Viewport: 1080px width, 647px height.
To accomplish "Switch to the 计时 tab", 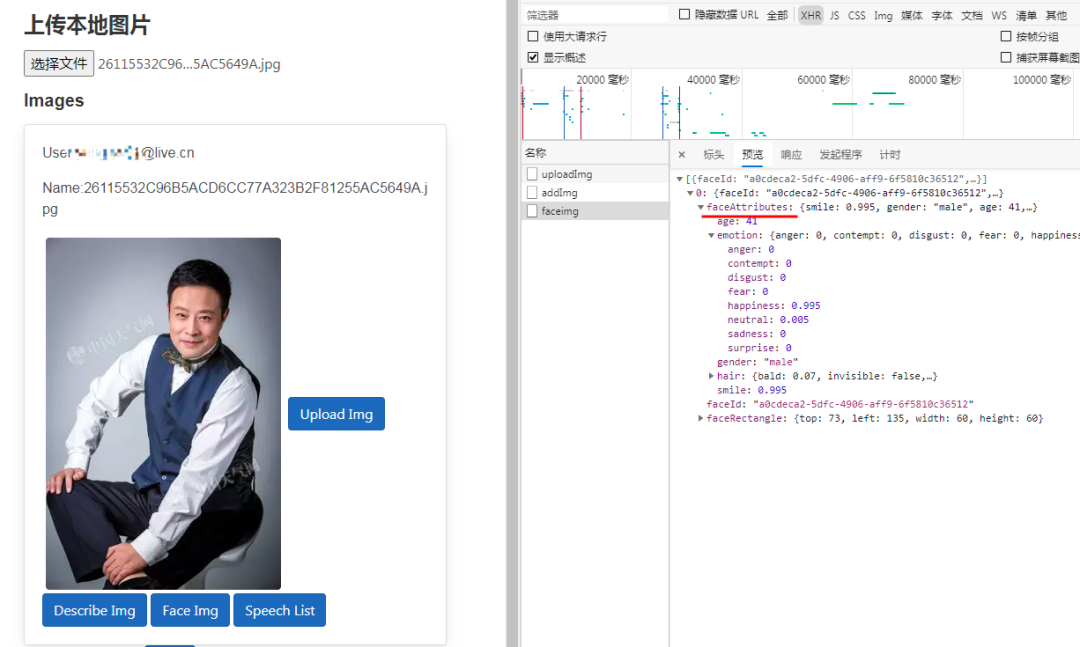I will 890,154.
